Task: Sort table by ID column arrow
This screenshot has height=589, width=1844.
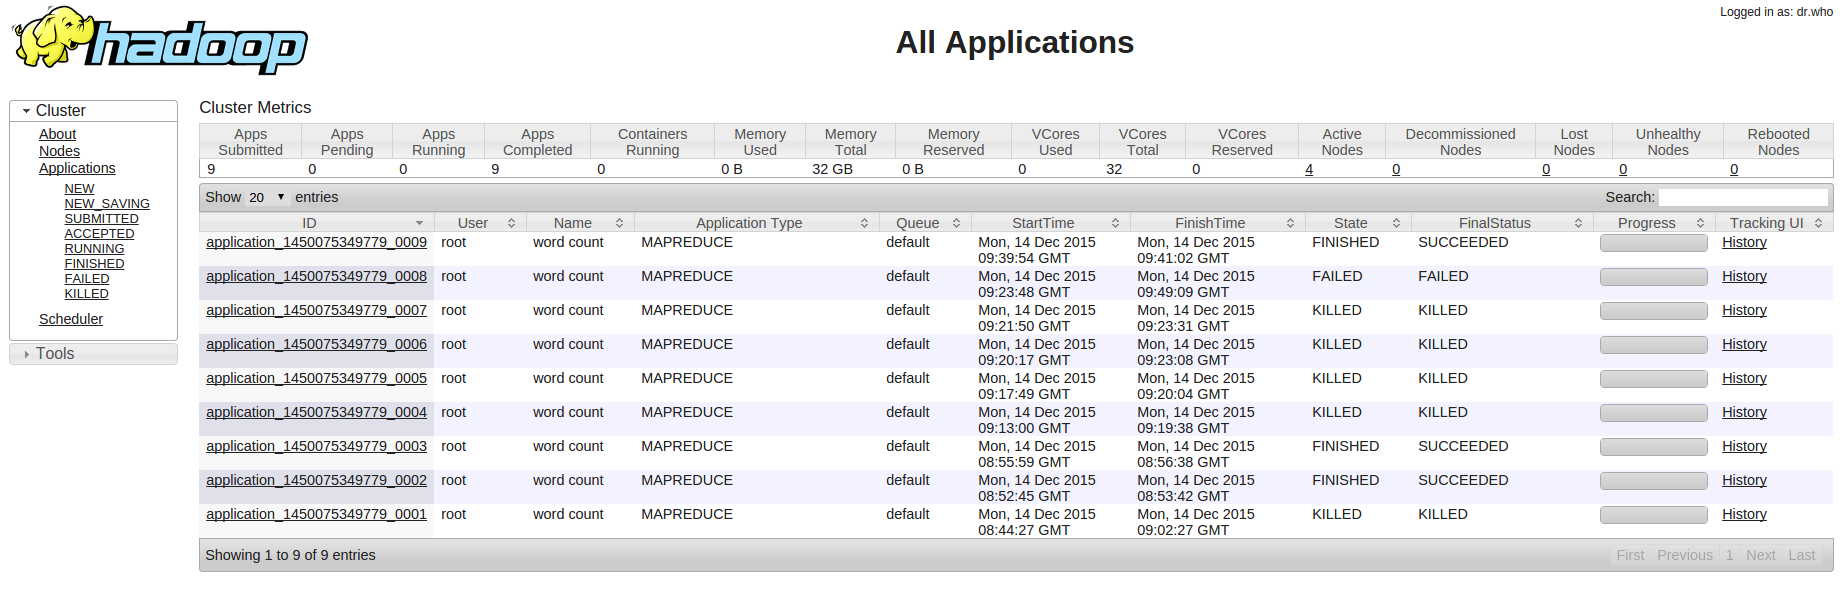Action: coord(419,223)
